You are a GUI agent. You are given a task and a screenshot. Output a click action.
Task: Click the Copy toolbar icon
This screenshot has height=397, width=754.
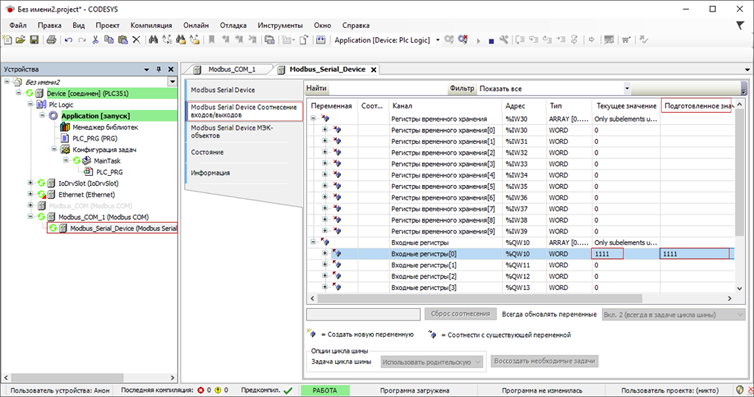click(x=109, y=40)
